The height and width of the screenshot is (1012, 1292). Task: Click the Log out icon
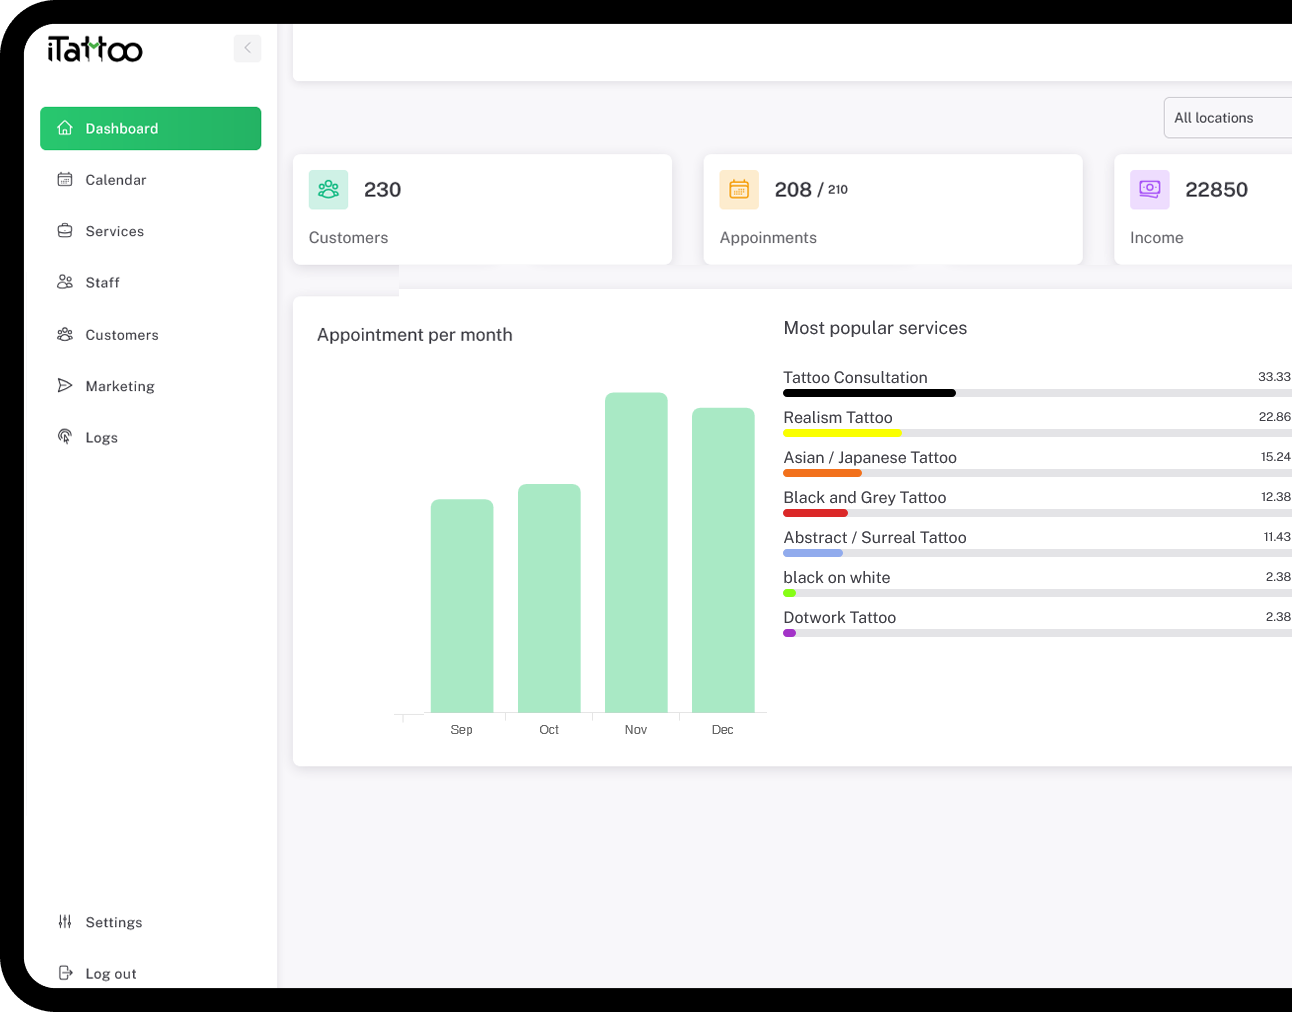point(65,973)
